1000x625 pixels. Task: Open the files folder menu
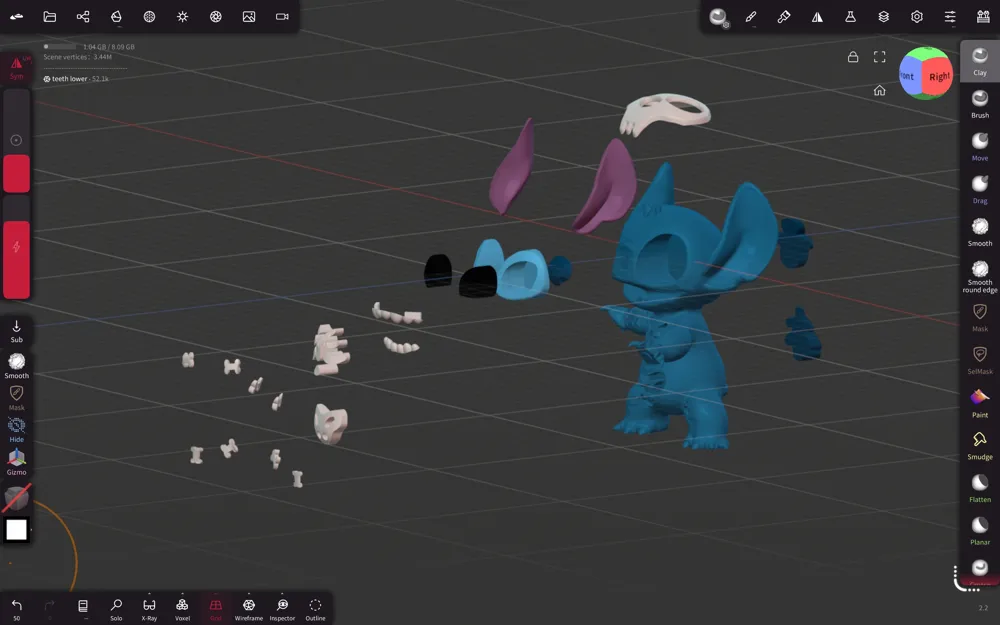point(50,17)
